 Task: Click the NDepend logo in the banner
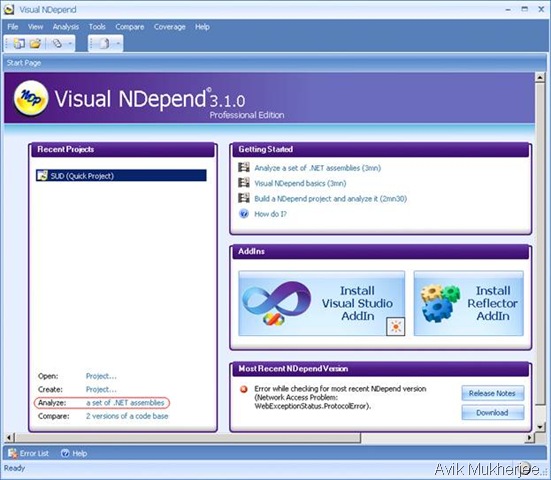(x=31, y=98)
